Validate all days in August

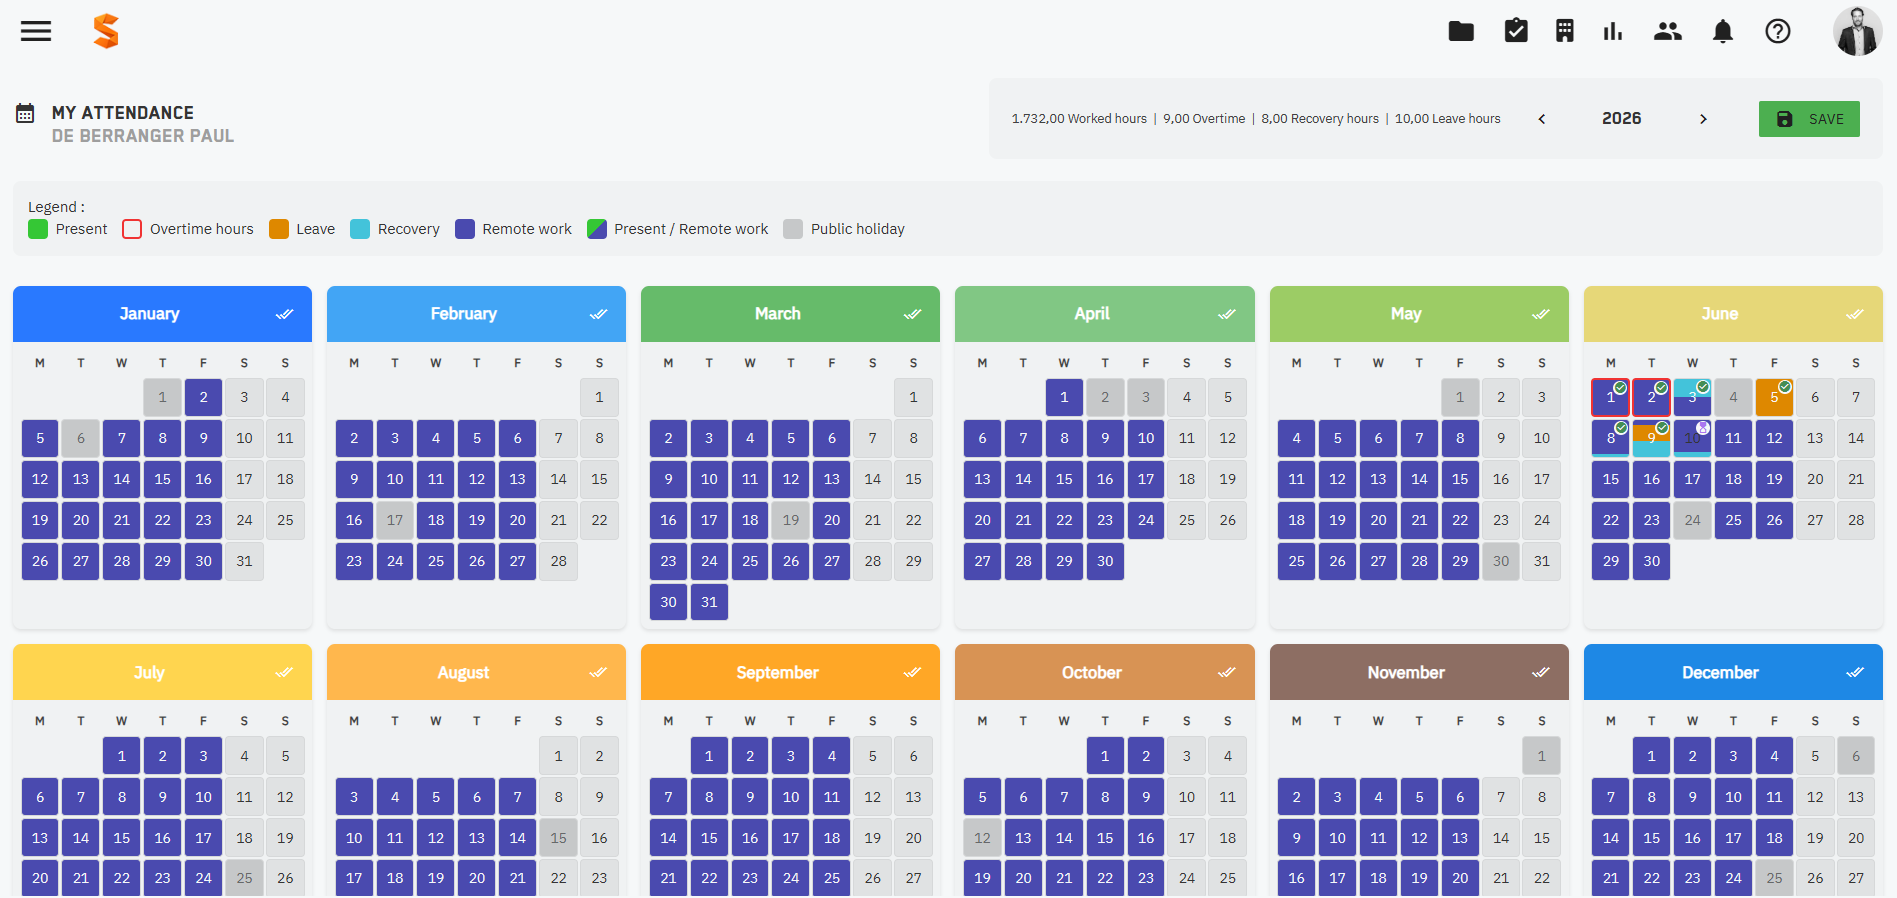pyautogui.click(x=598, y=672)
